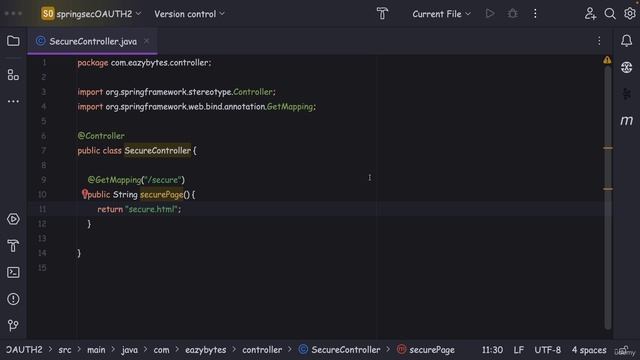This screenshot has width=640, height=360.
Task: Click the project icon badge in title bar
Action: tap(47, 13)
